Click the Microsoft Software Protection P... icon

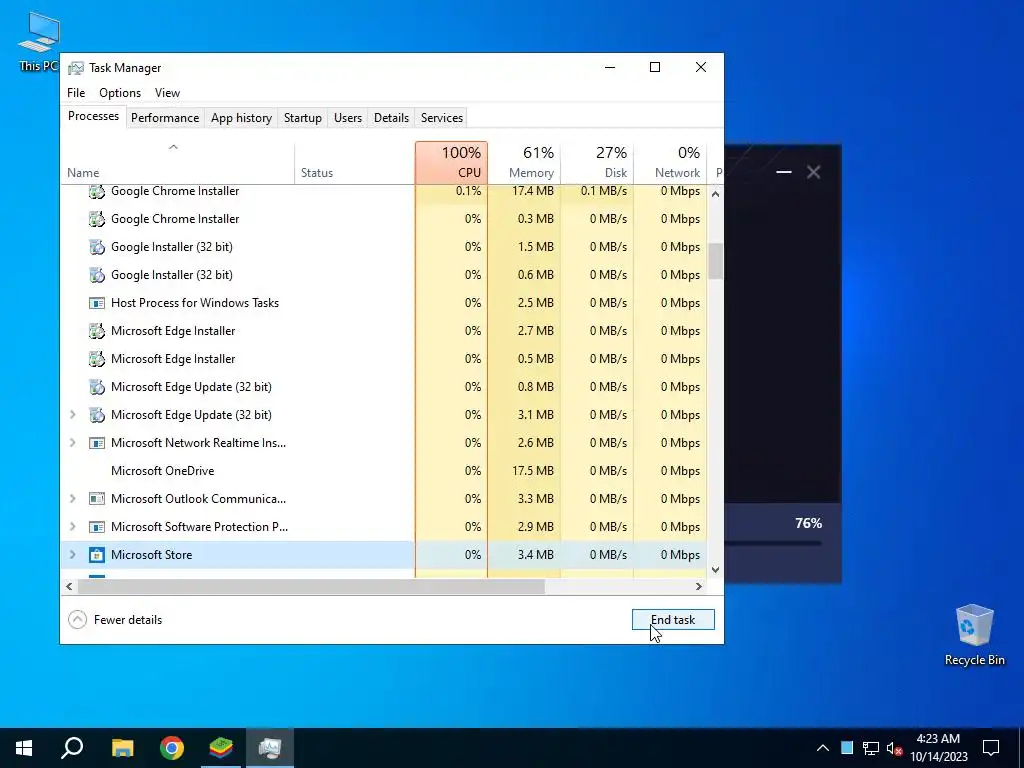pyautogui.click(x=97, y=527)
